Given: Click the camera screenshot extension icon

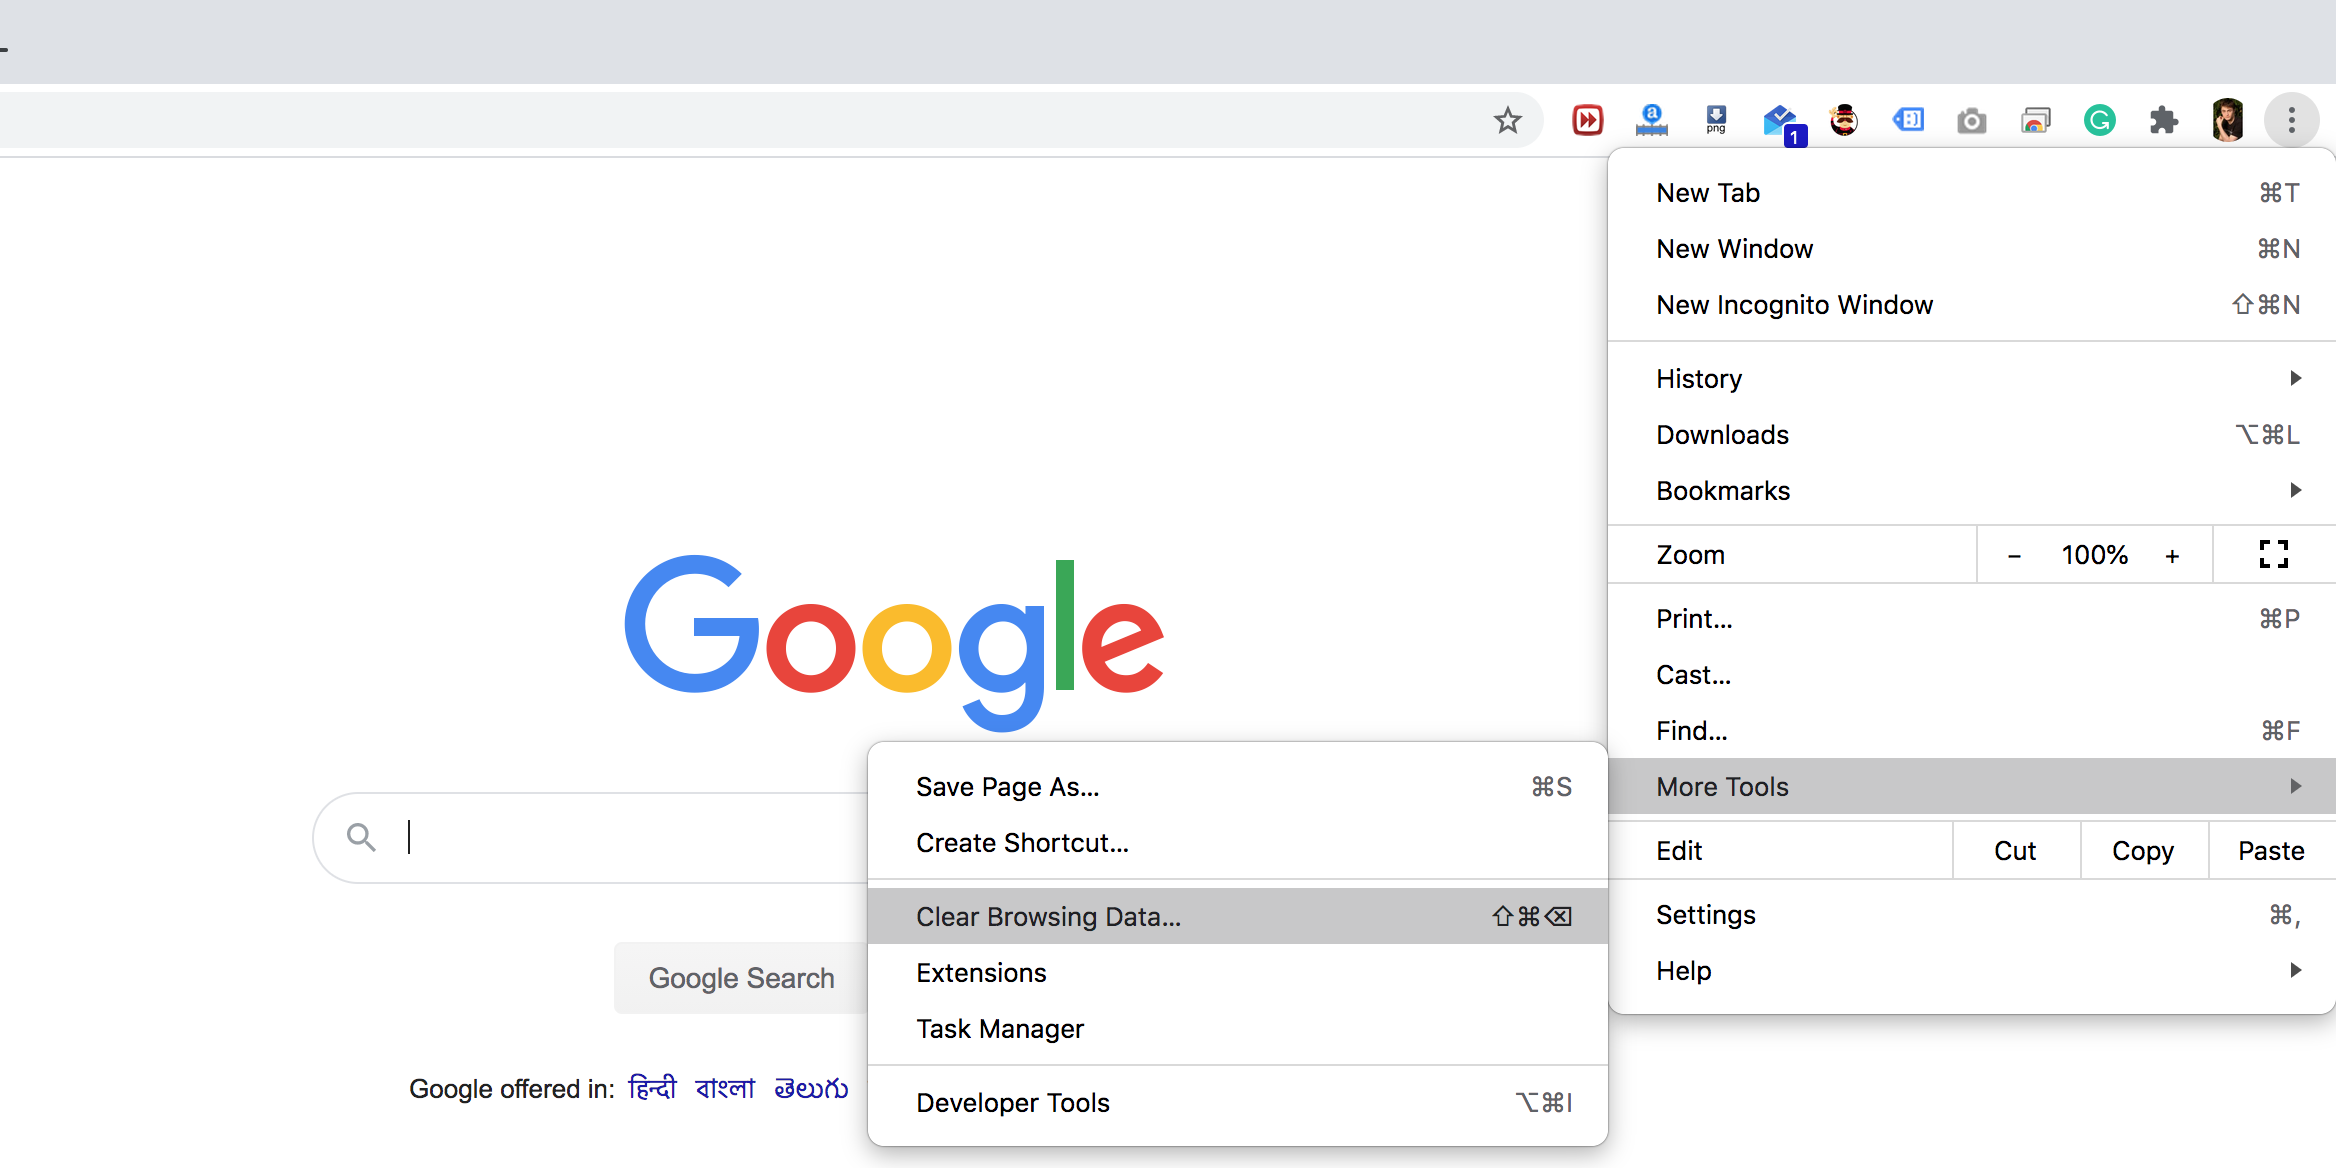Looking at the screenshot, I should (1971, 119).
